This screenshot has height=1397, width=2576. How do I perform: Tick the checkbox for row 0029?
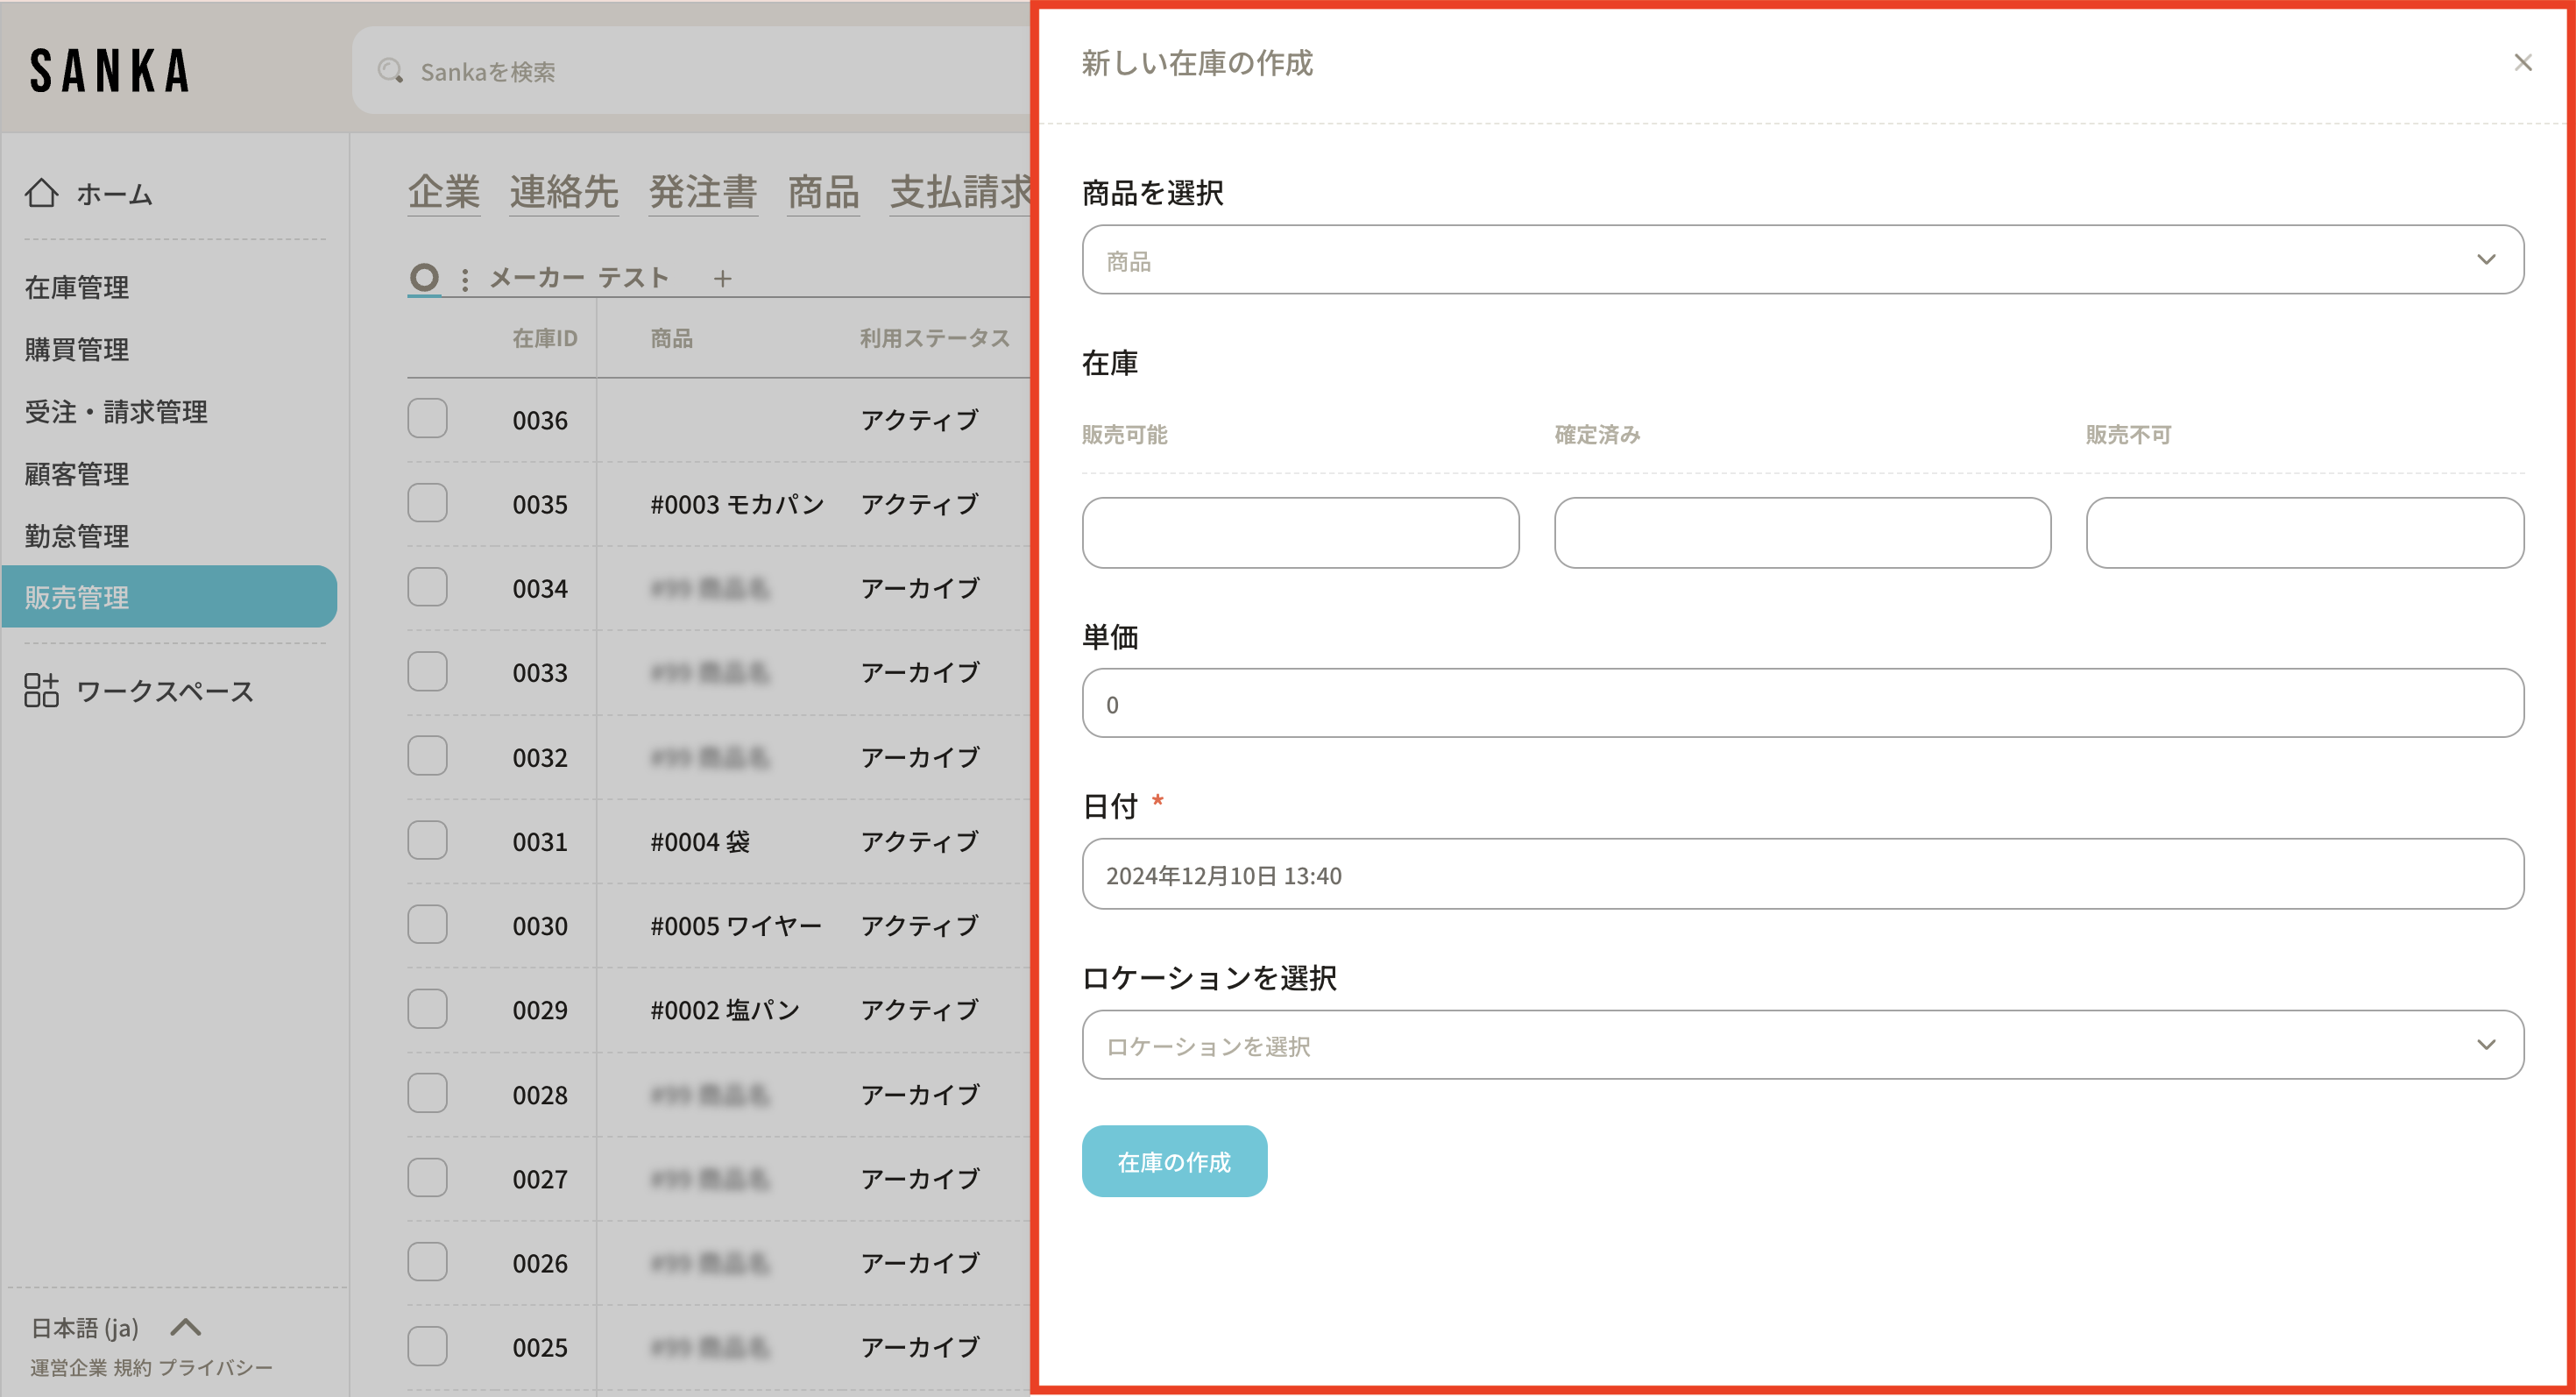(427, 1009)
